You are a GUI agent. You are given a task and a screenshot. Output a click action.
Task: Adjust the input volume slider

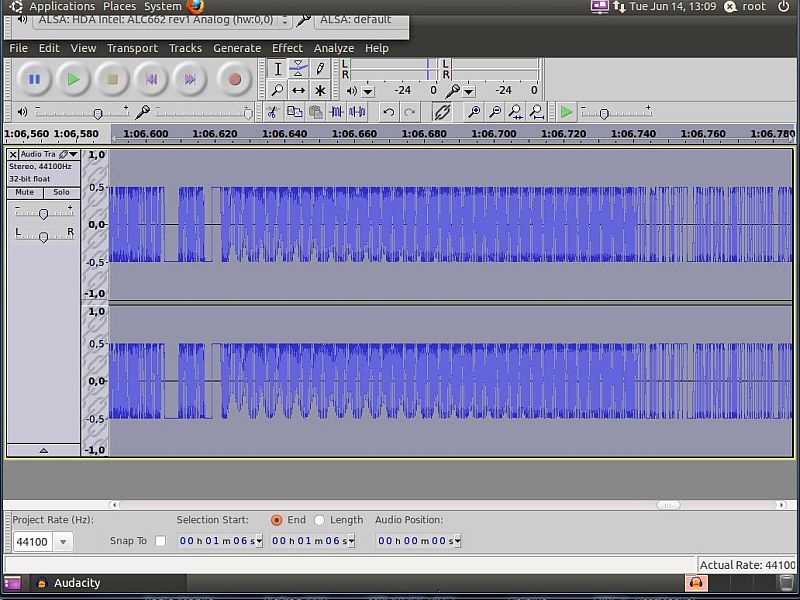coord(248,113)
